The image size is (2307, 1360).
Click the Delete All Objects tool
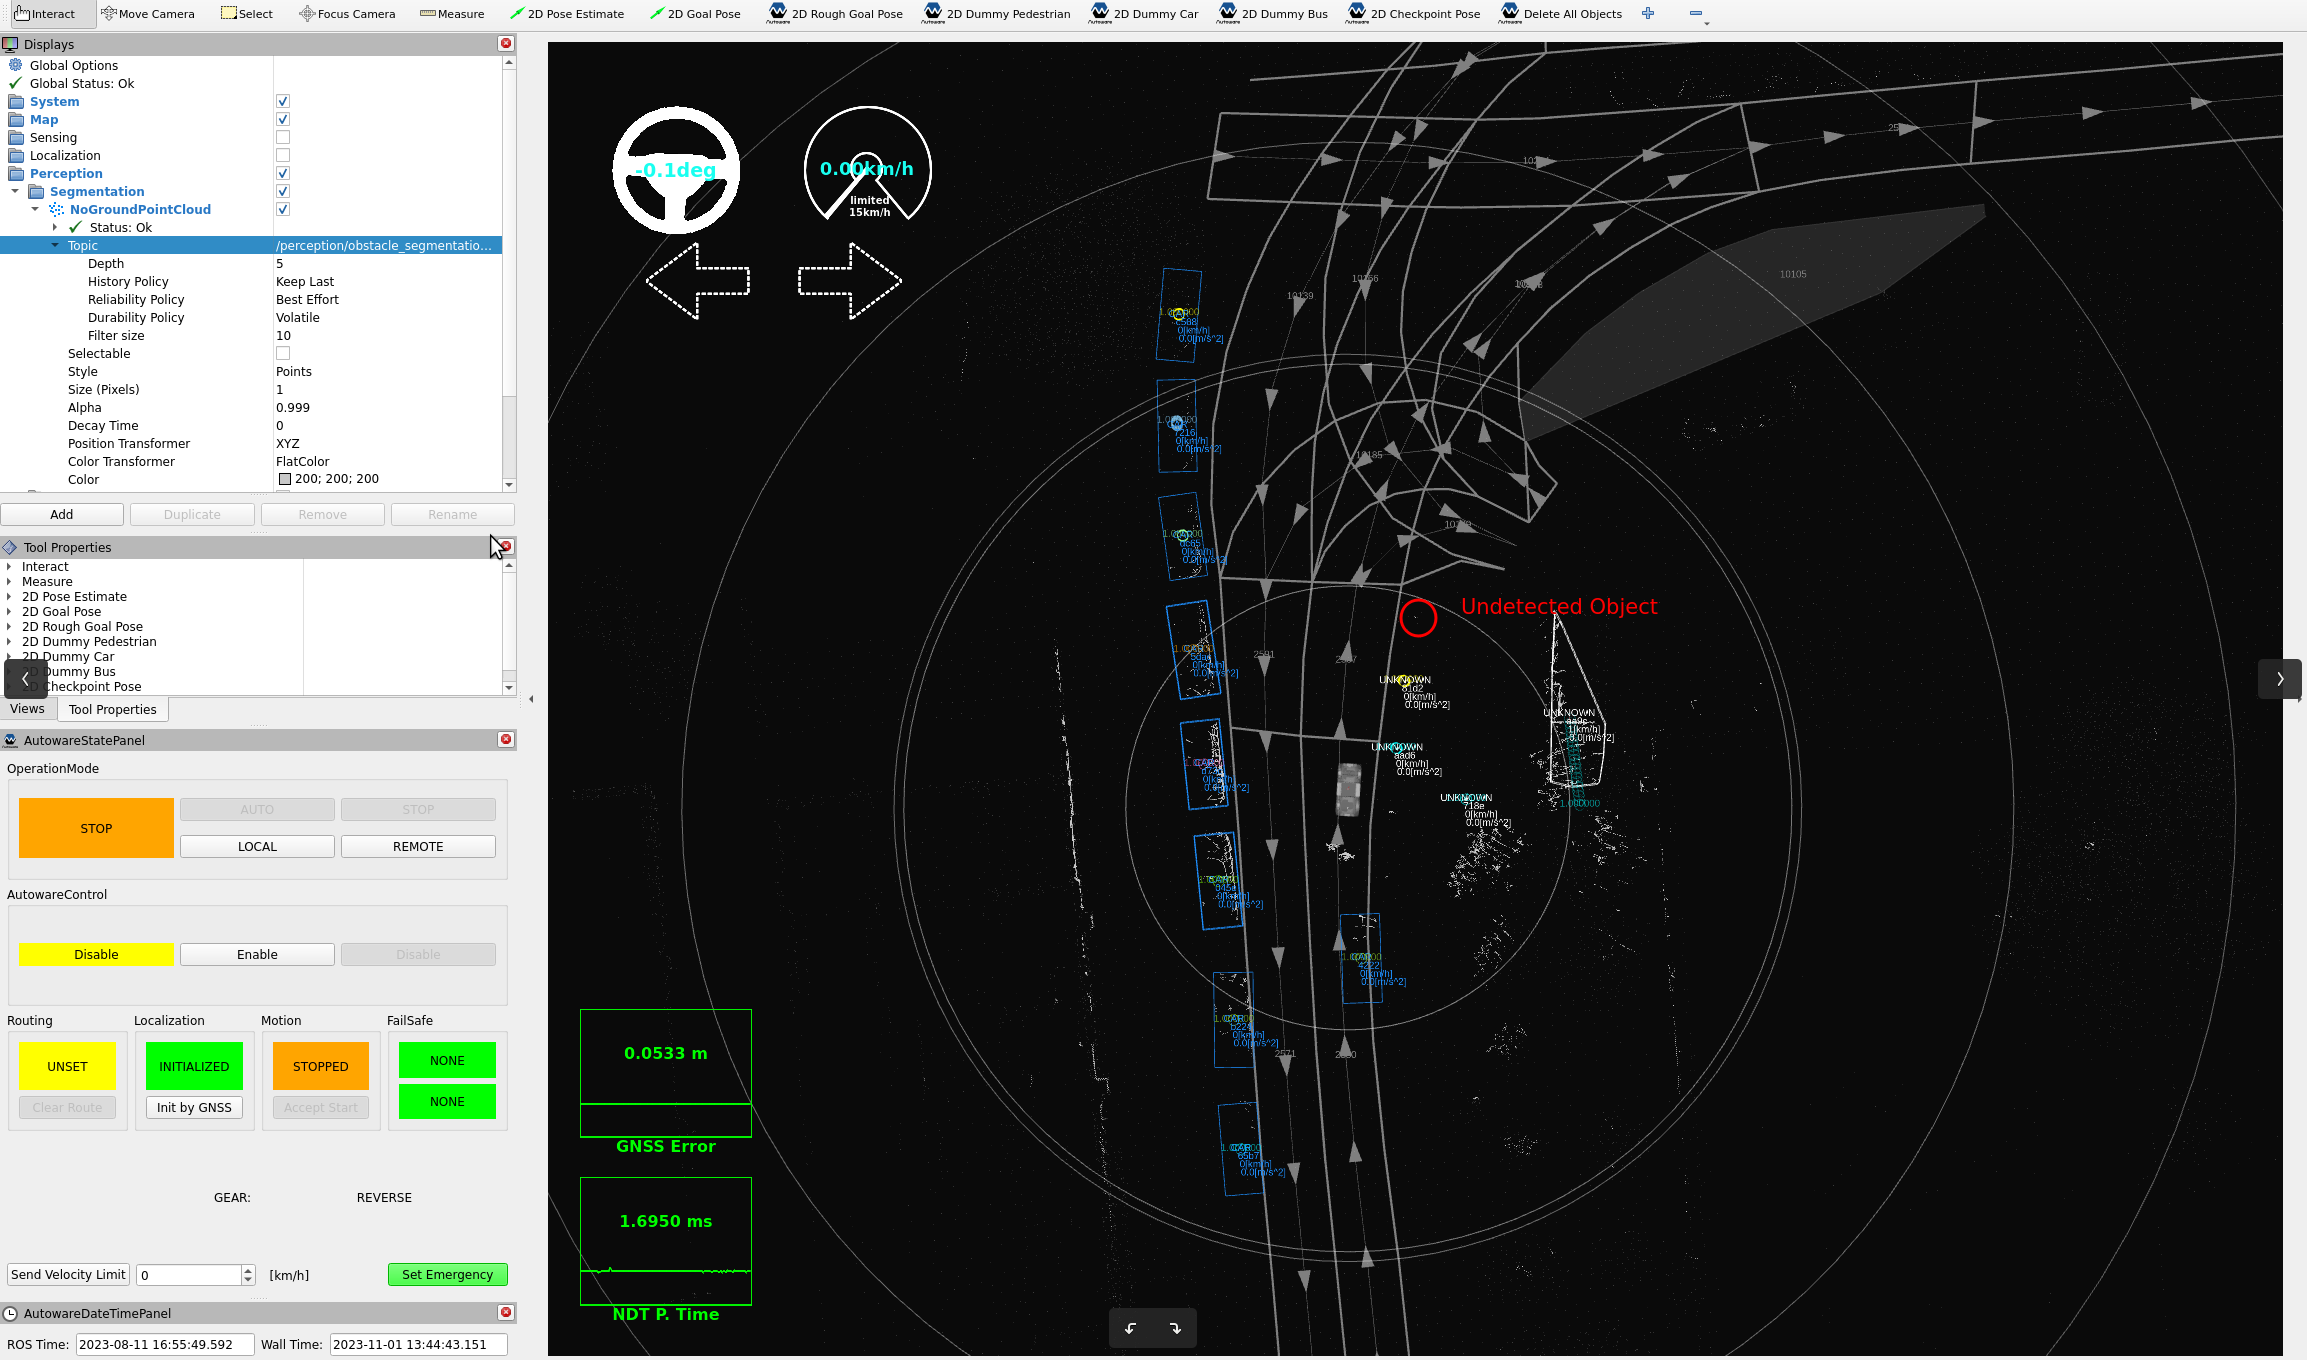pos(1561,13)
